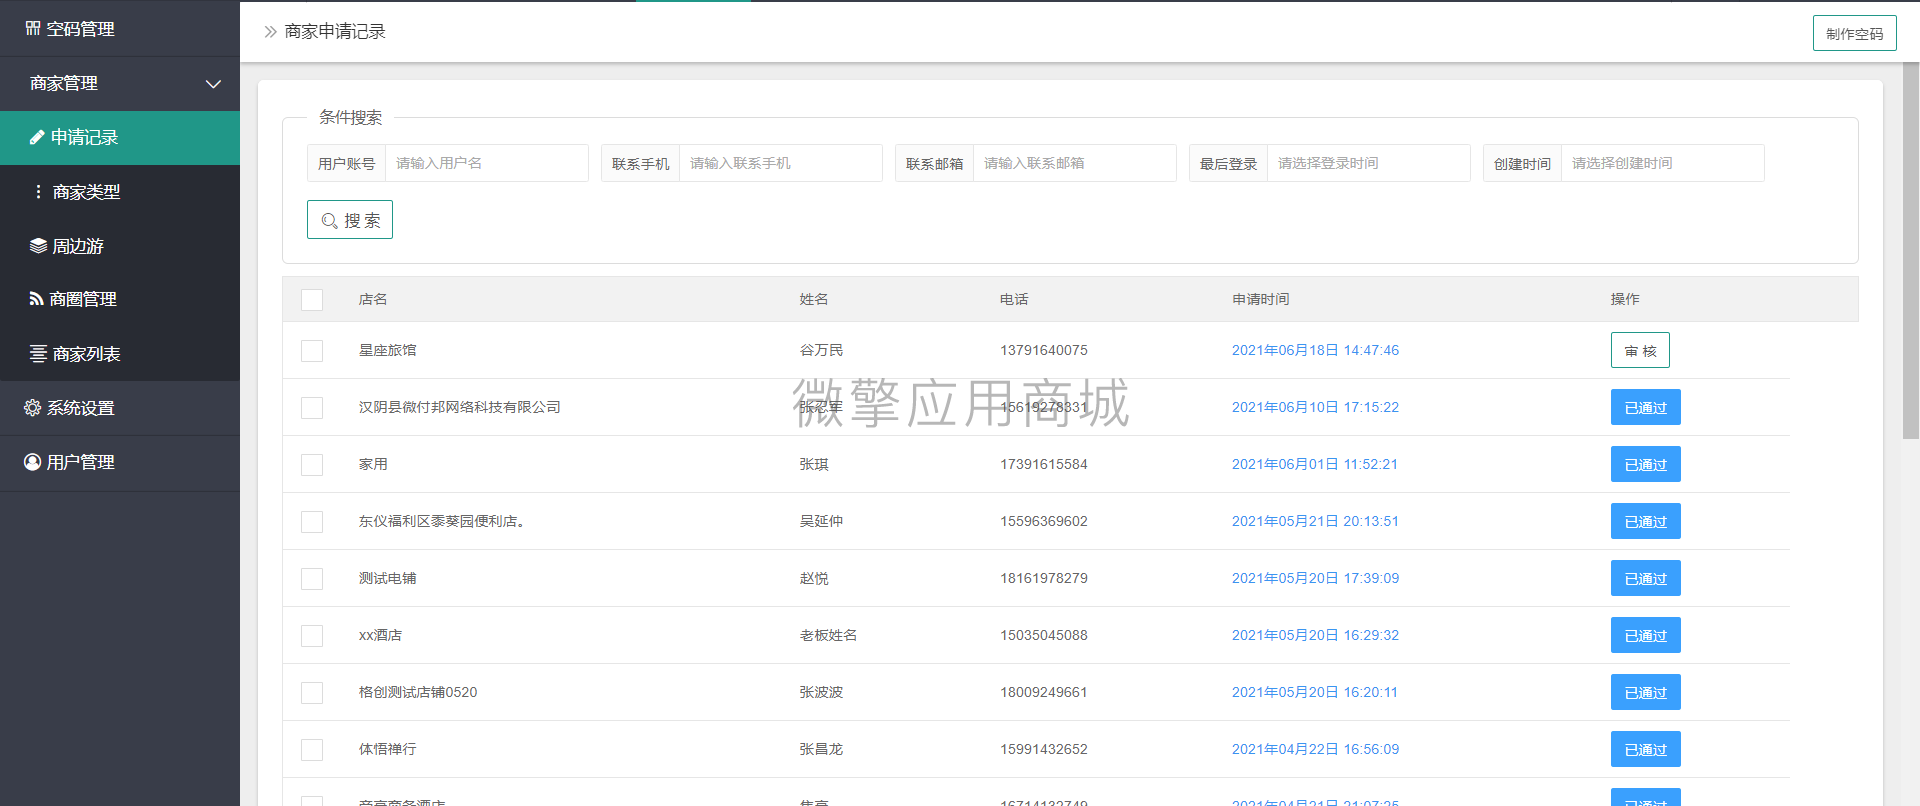Click the gear icon beside 系统设置
This screenshot has width=1920, height=806.
tap(32, 407)
